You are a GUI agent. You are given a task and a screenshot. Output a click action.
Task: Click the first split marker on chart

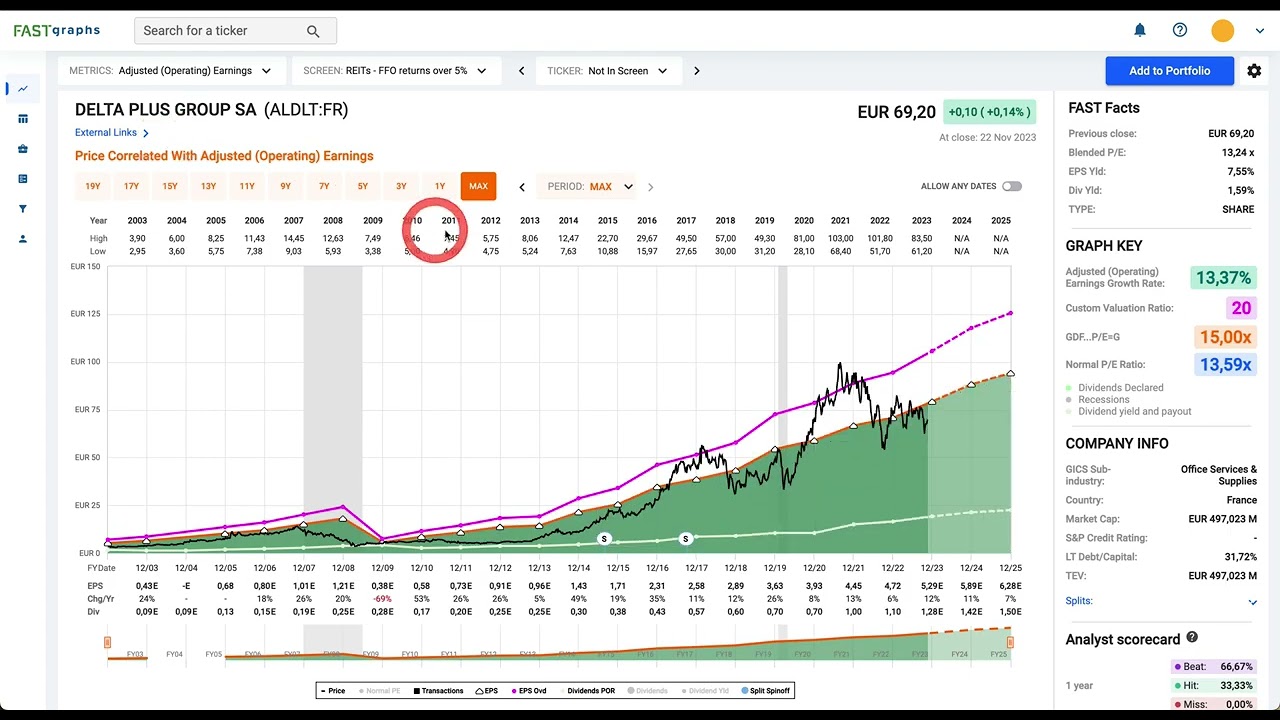point(604,539)
